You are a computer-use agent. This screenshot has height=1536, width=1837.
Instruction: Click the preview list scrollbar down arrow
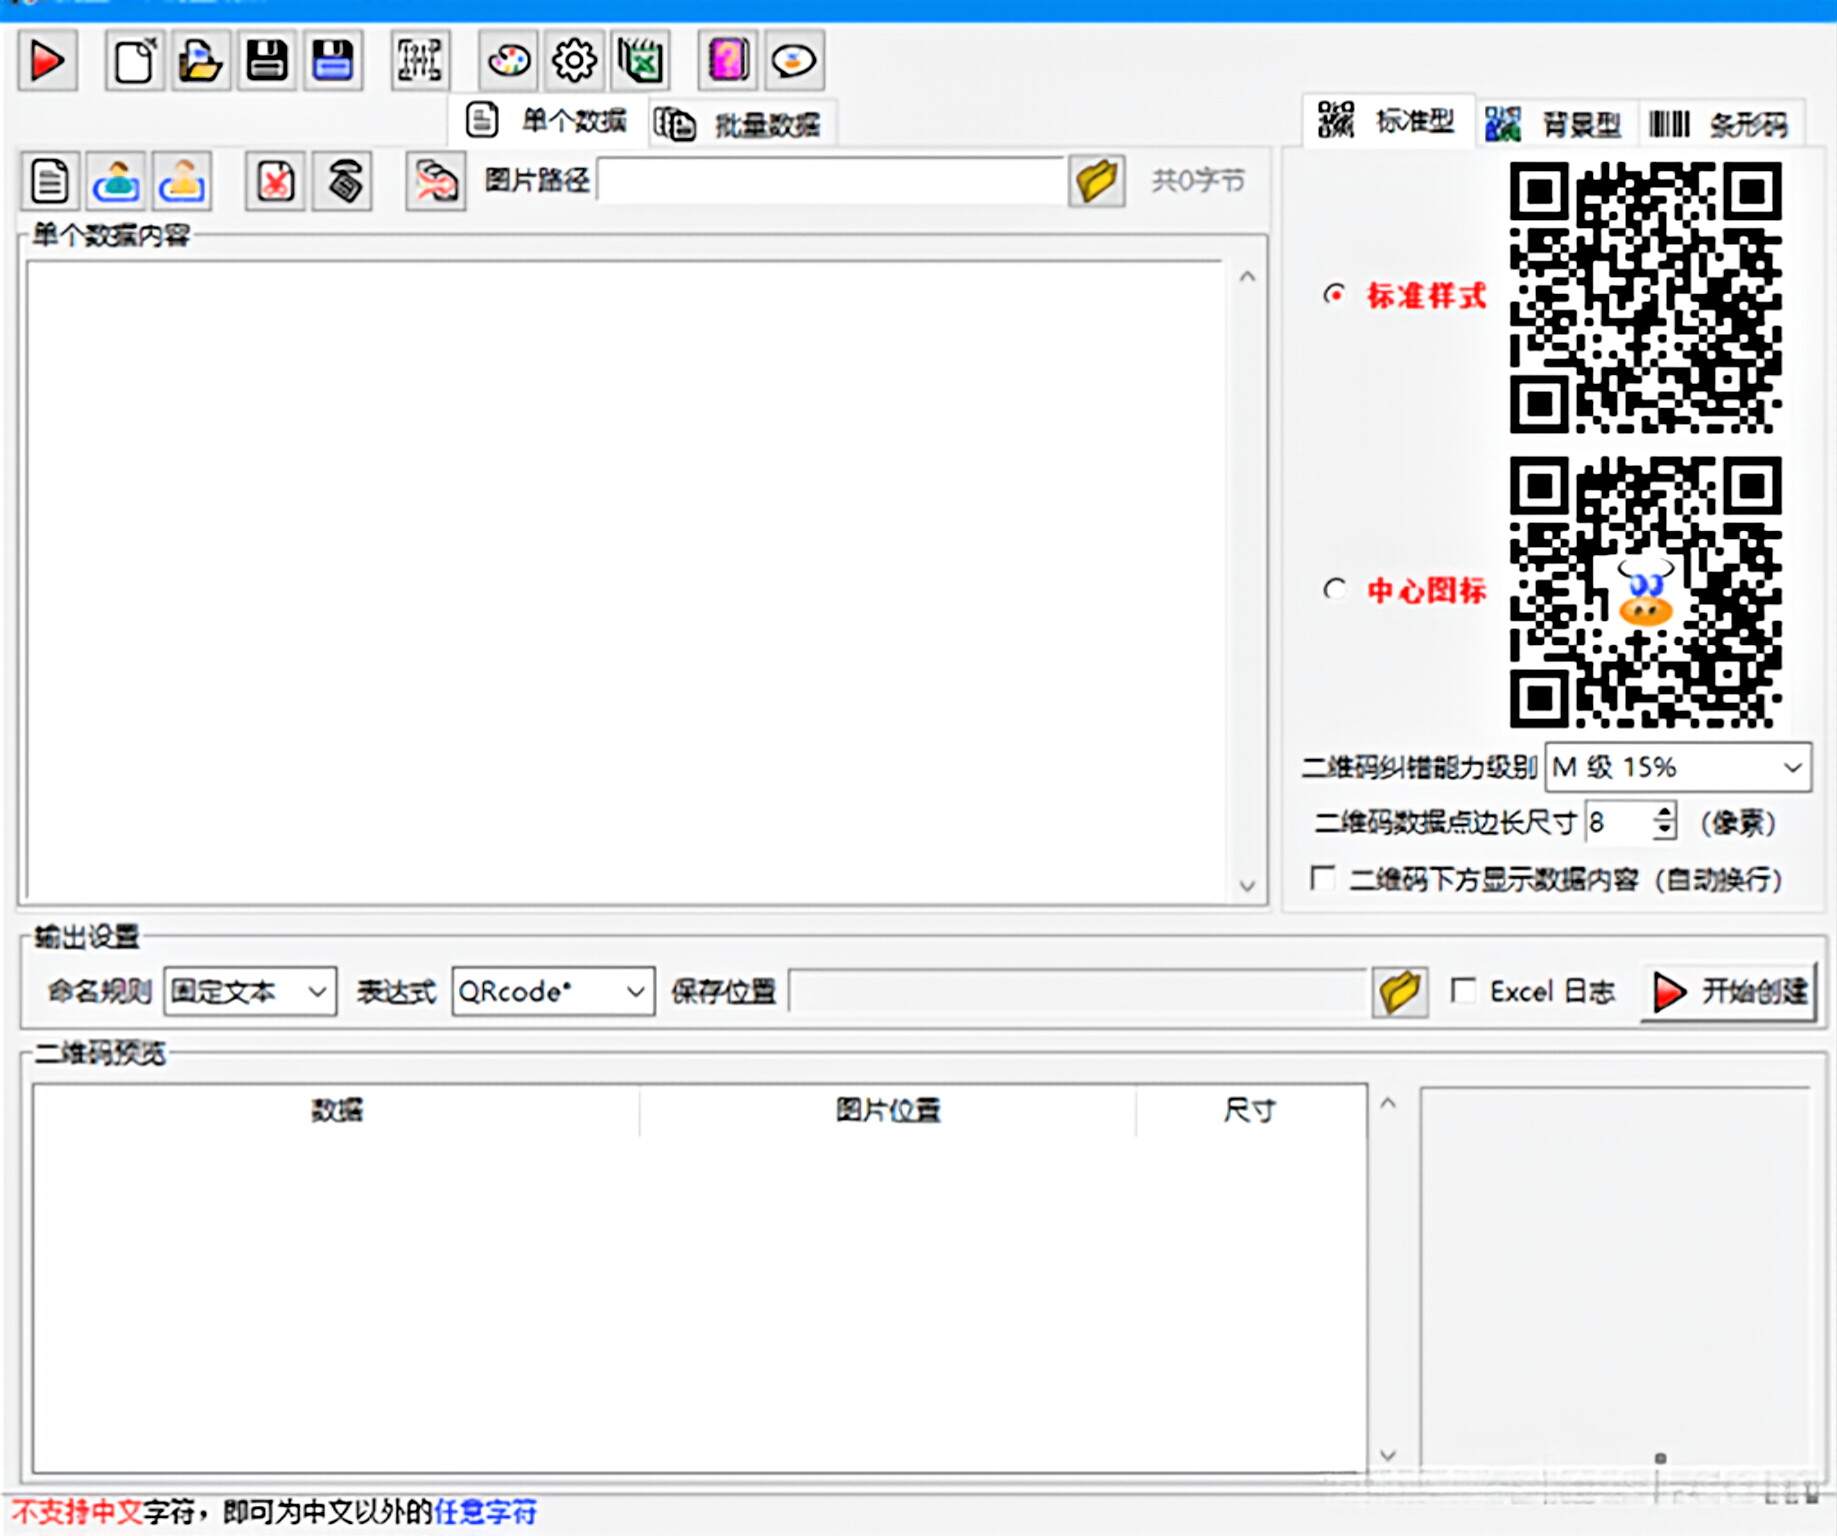(x=1388, y=1455)
